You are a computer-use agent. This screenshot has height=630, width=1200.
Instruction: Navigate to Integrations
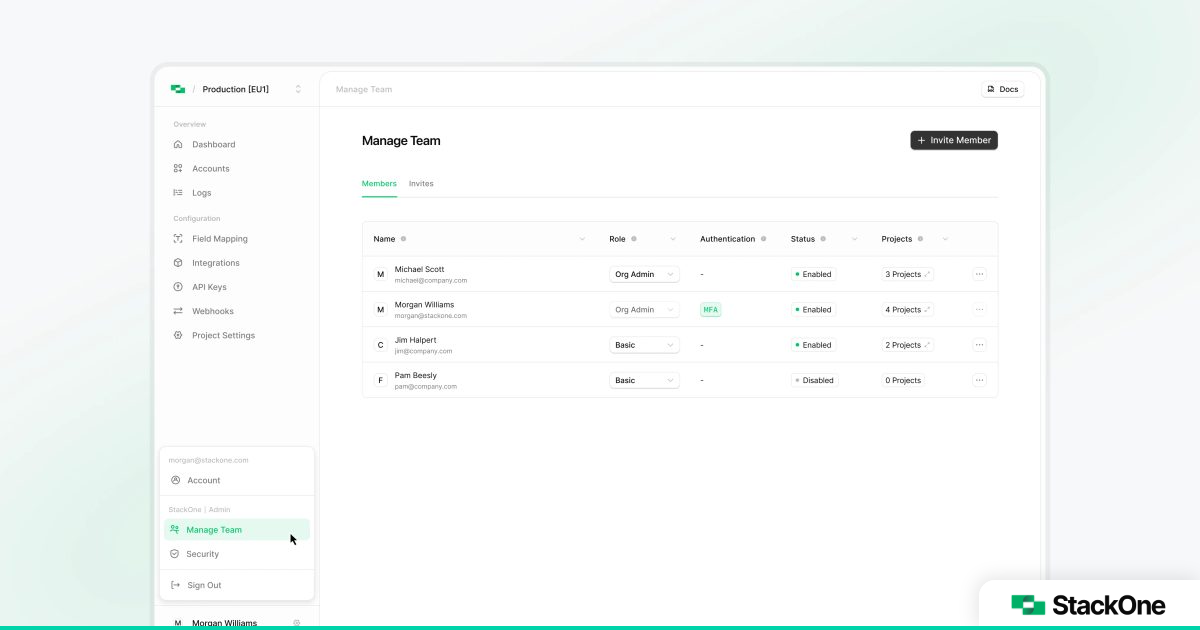click(x=215, y=263)
